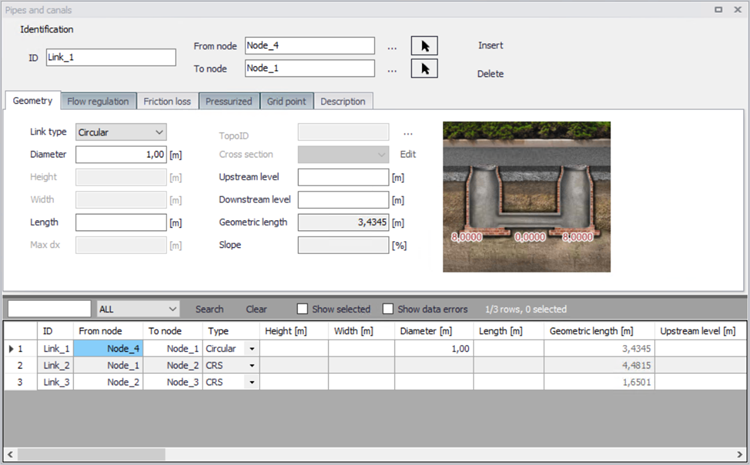
Task: Select Link_2 ID cell in table
Action: pos(55,365)
